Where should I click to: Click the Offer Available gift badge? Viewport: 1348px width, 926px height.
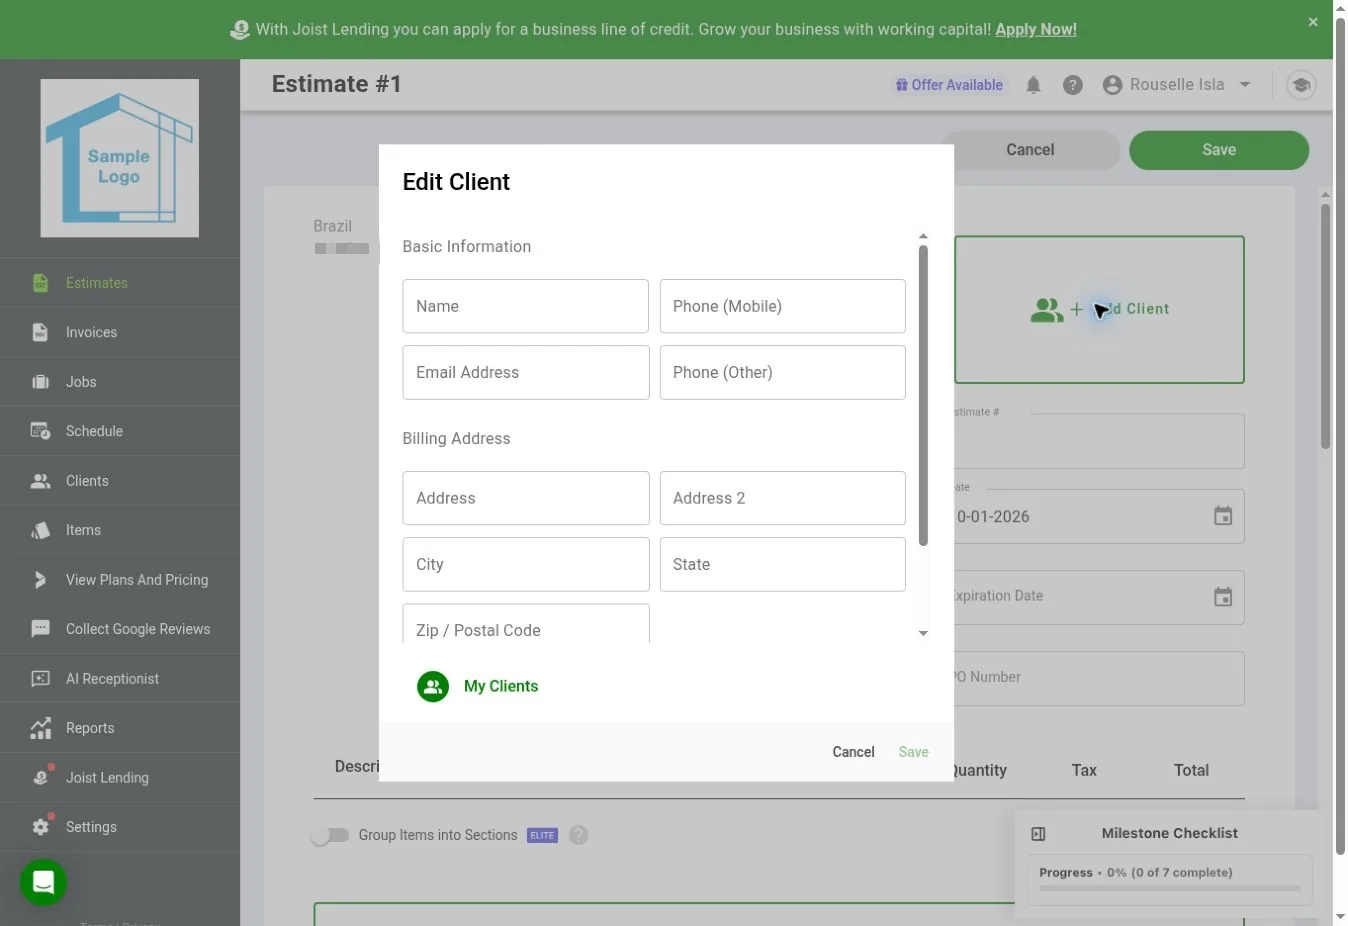[949, 85]
